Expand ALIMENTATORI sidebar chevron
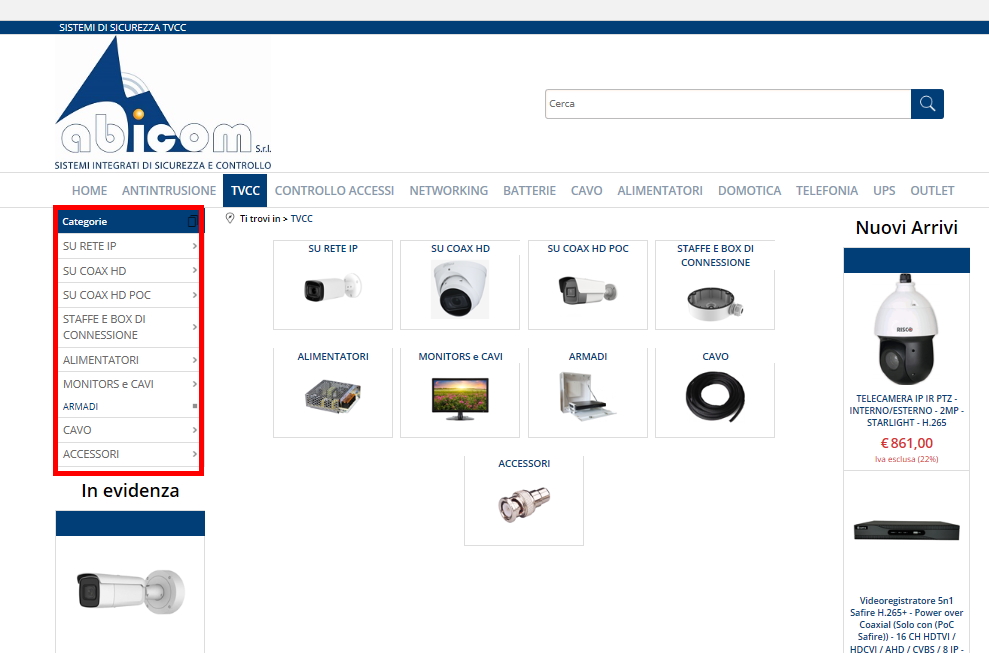The image size is (989, 653). click(194, 360)
